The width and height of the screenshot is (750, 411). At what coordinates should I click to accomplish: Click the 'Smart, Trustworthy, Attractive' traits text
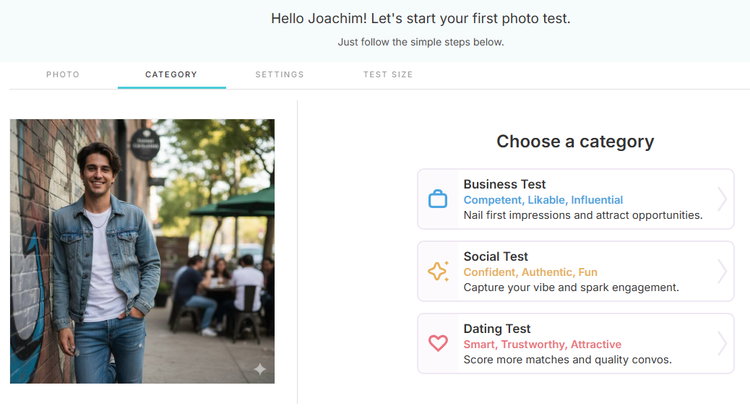click(x=542, y=344)
